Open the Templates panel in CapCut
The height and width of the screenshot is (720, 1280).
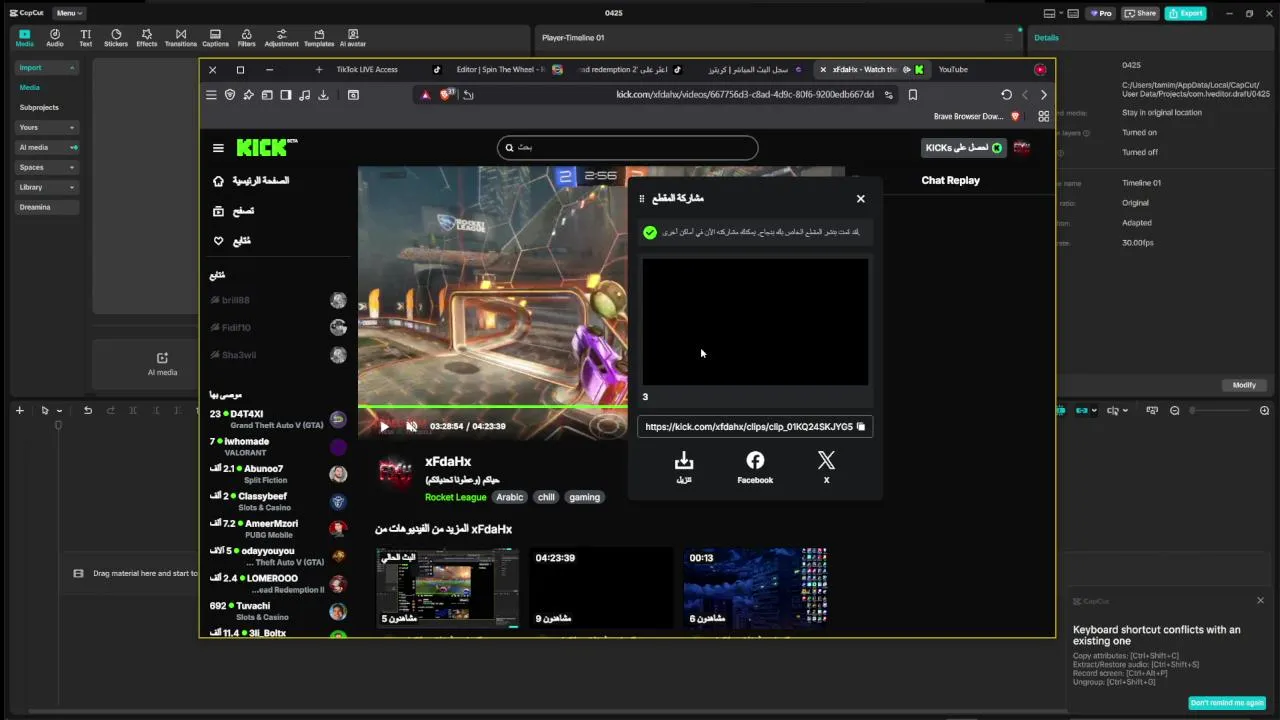coord(319,37)
